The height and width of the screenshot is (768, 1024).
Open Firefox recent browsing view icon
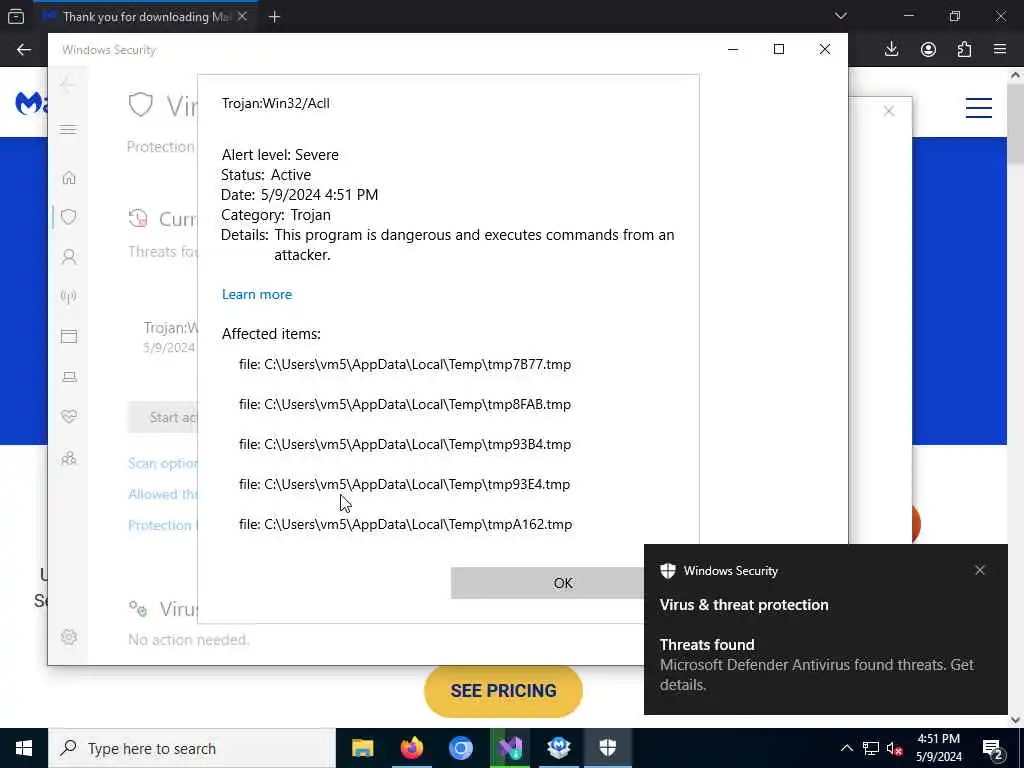pos(16,16)
